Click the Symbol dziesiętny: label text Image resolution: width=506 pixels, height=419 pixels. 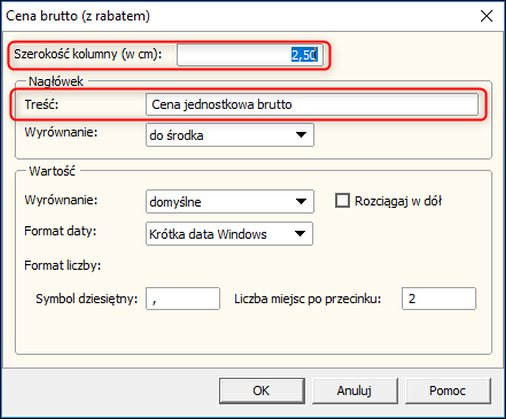pos(87,299)
